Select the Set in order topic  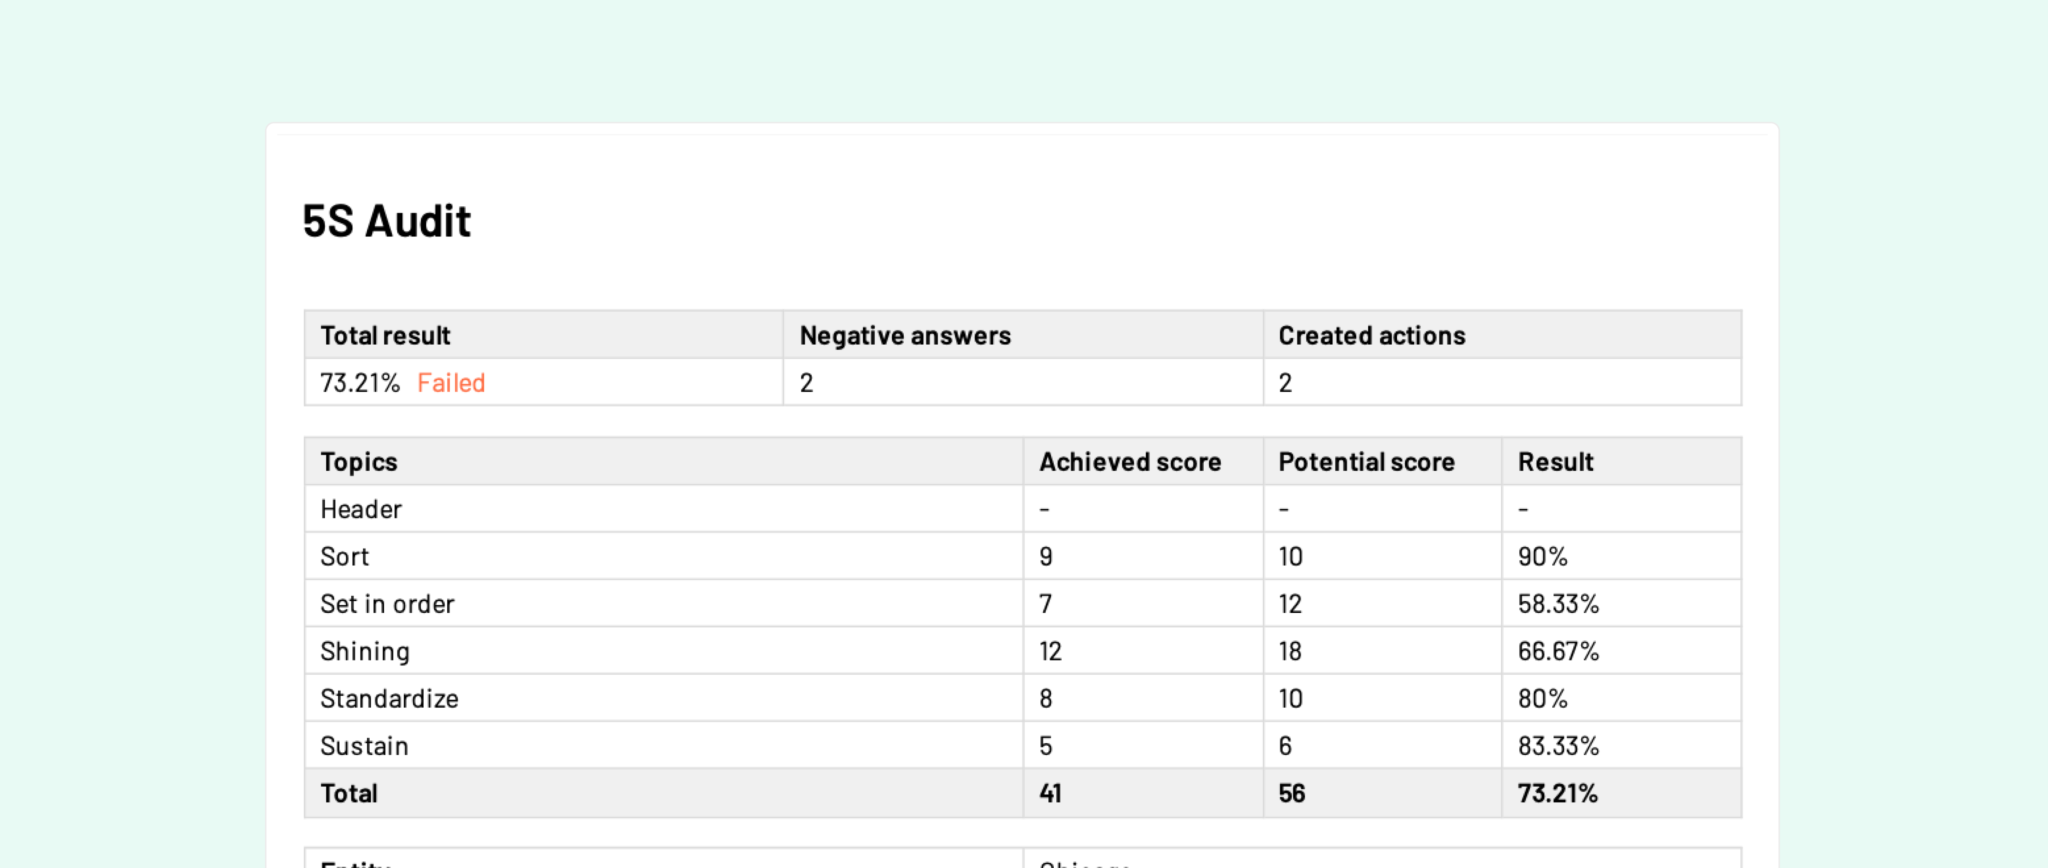[x=387, y=604]
